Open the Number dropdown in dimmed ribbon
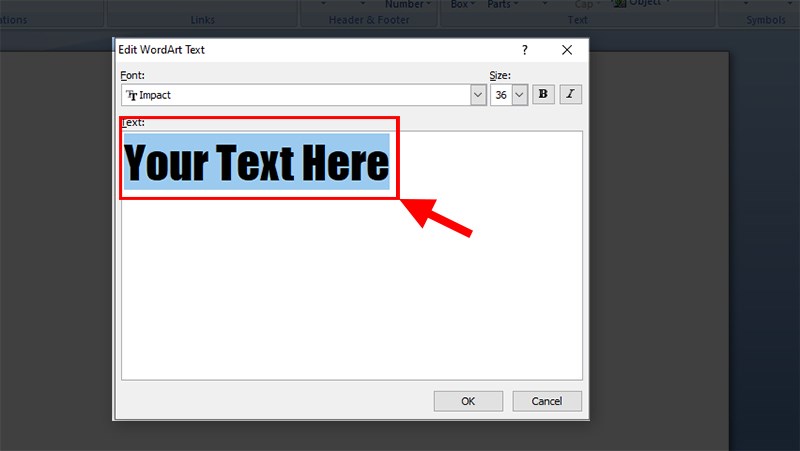Image resolution: width=800 pixels, height=451 pixels. pyautogui.click(x=408, y=4)
